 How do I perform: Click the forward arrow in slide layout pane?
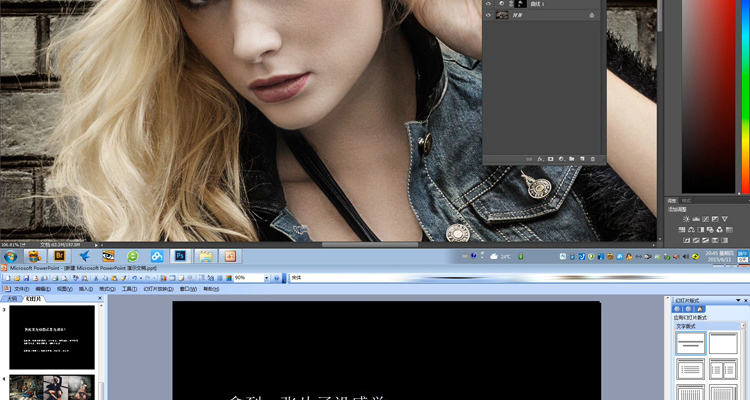[x=688, y=309]
